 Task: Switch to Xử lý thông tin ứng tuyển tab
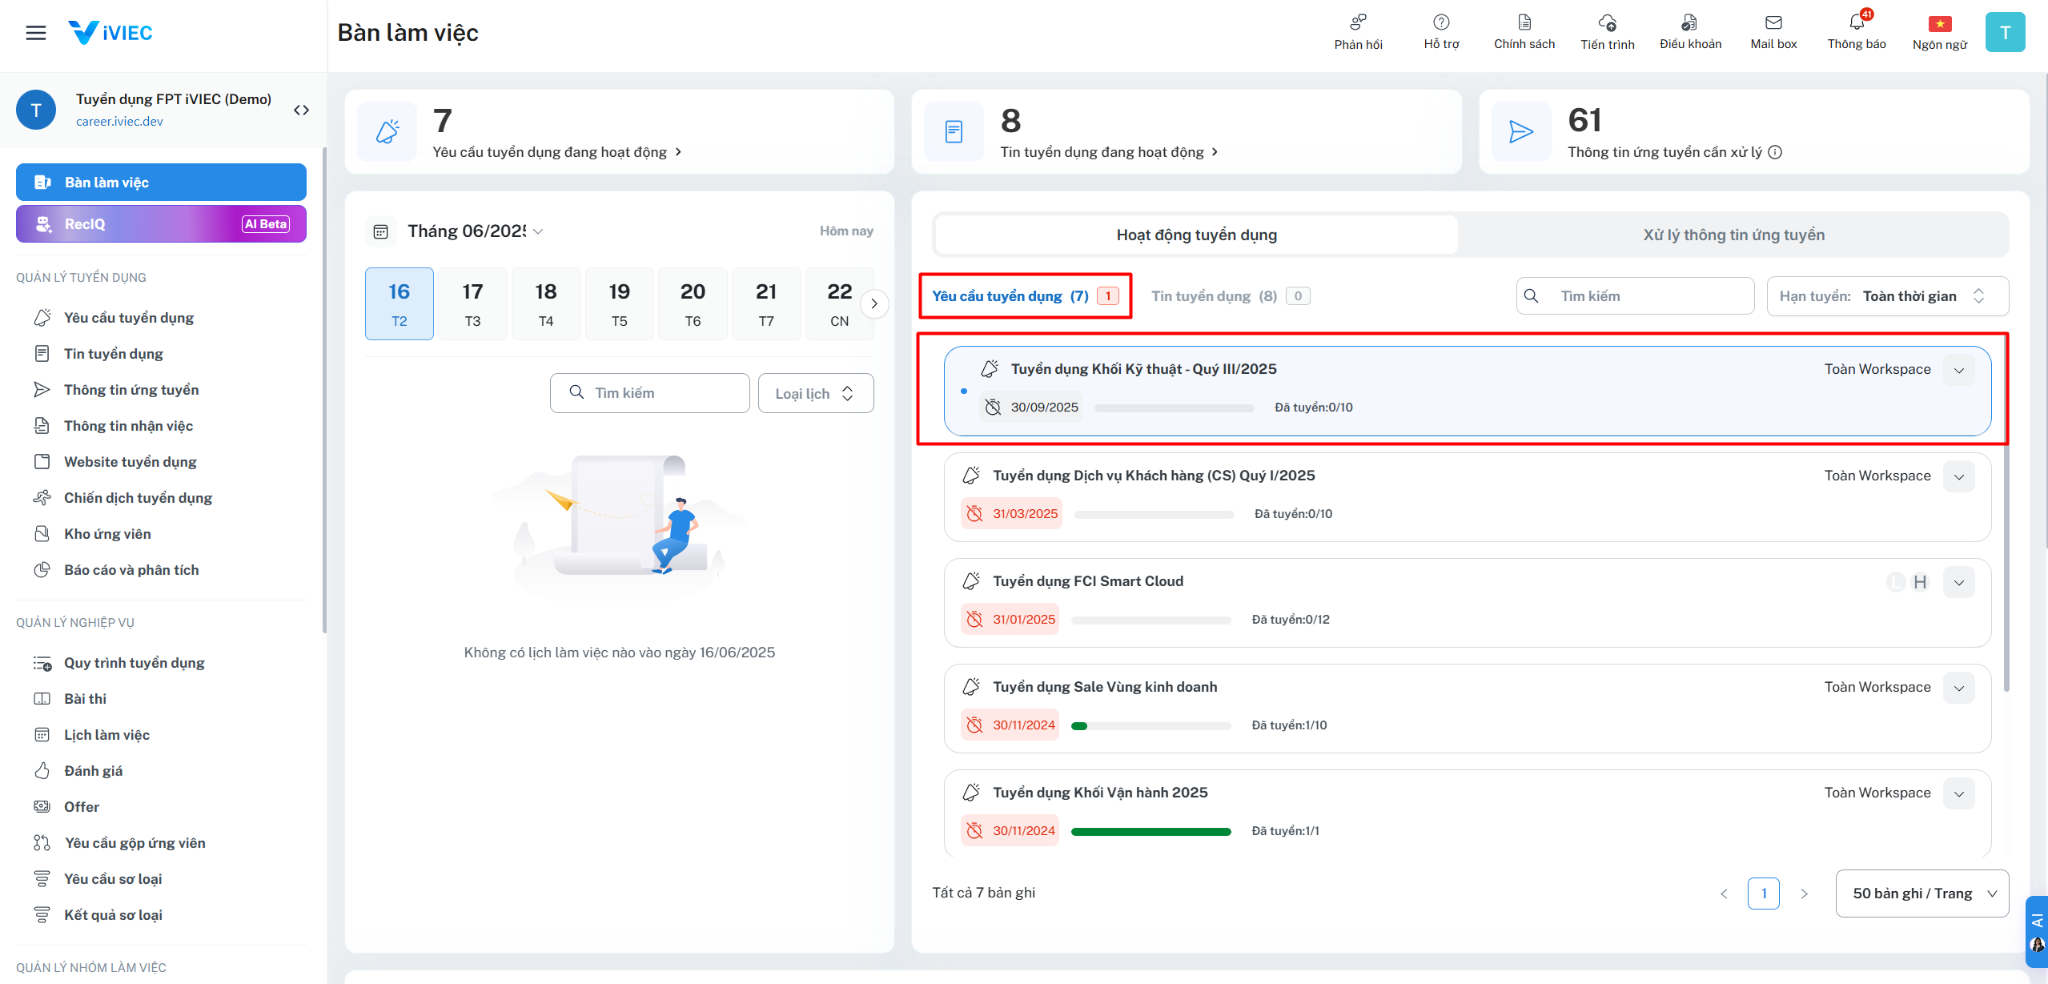[x=1733, y=235]
